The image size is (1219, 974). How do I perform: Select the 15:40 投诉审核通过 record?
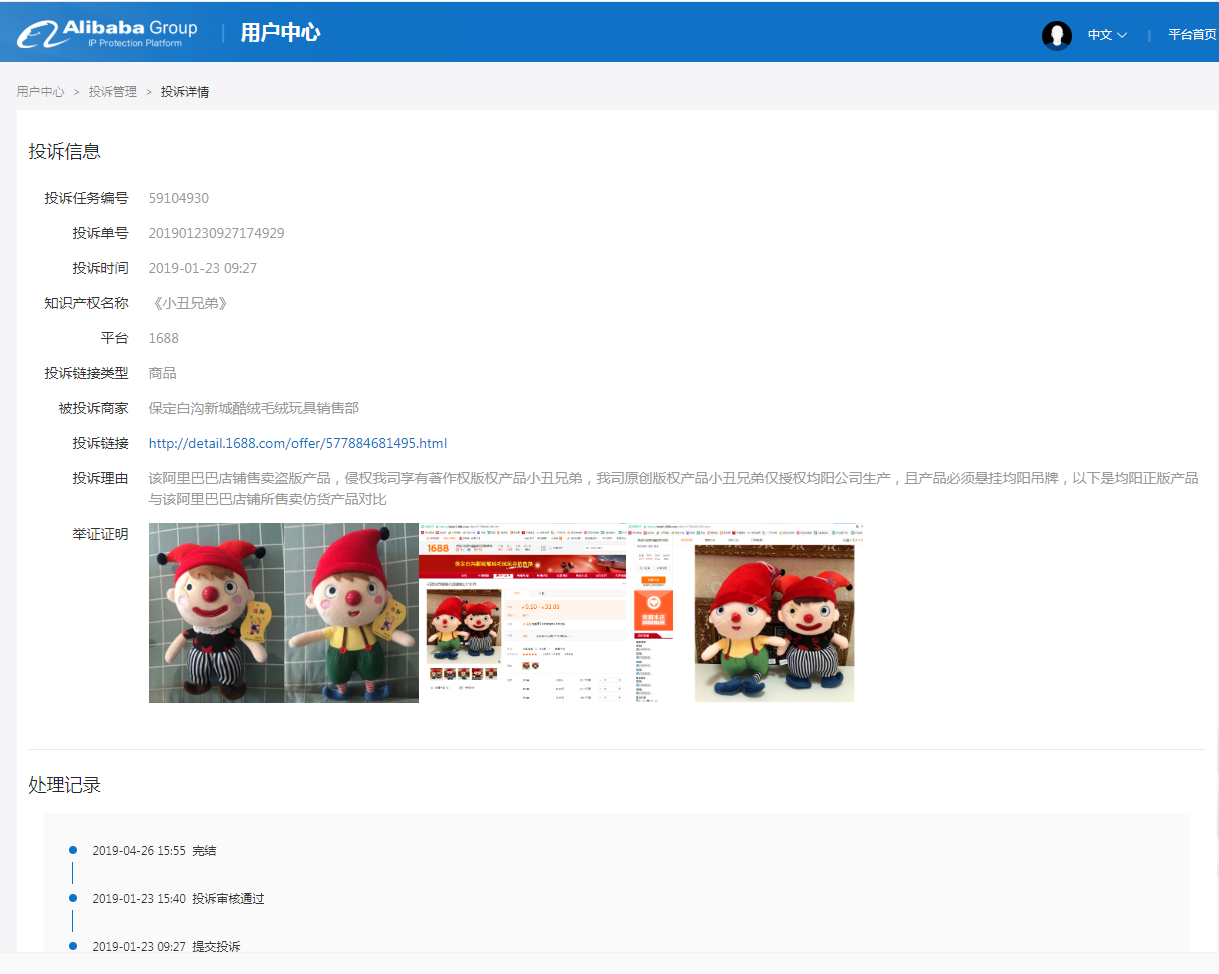coord(178,899)
